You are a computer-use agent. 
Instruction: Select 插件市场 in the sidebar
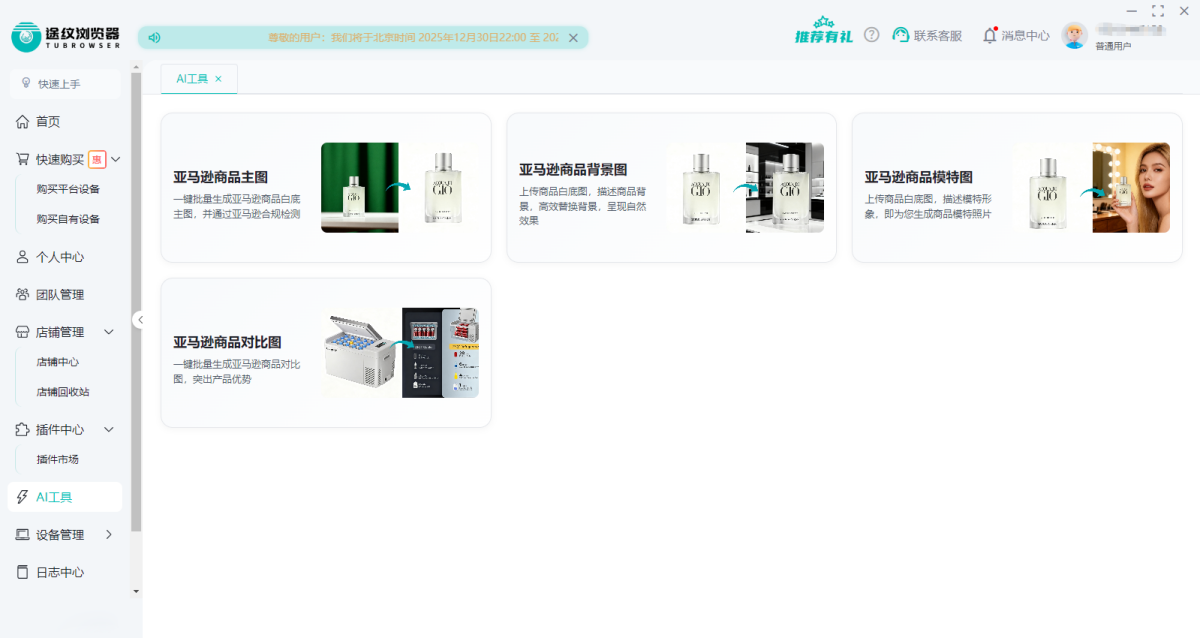click(x=57, y=460)
